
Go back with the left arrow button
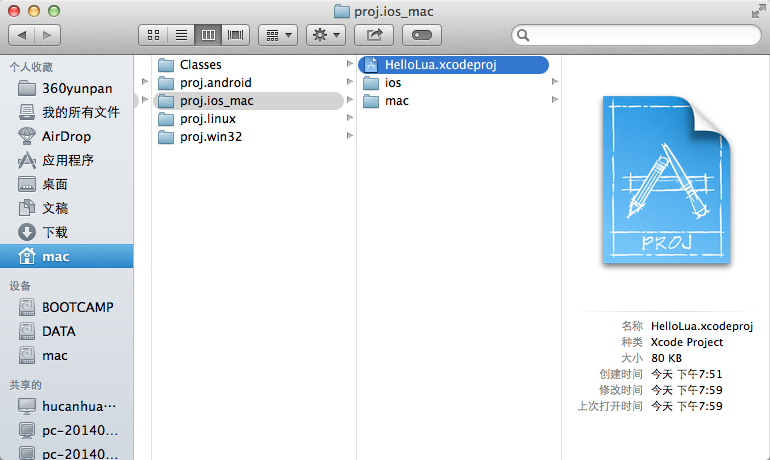pos(22,35)
